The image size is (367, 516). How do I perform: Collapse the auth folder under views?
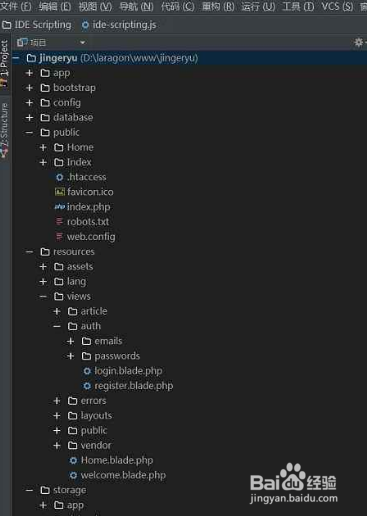(57, 326)
